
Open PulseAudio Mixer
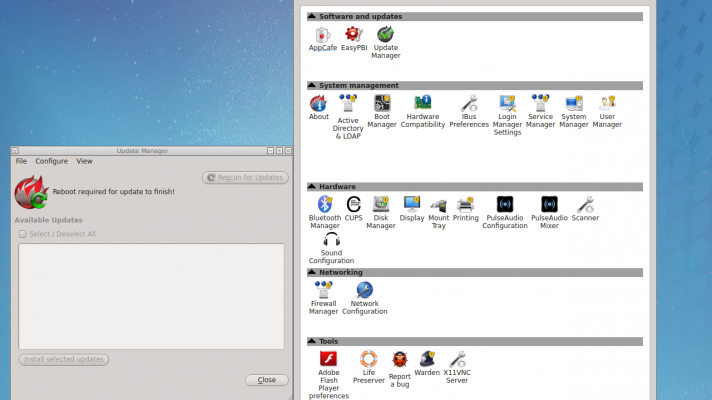(549, 205)
